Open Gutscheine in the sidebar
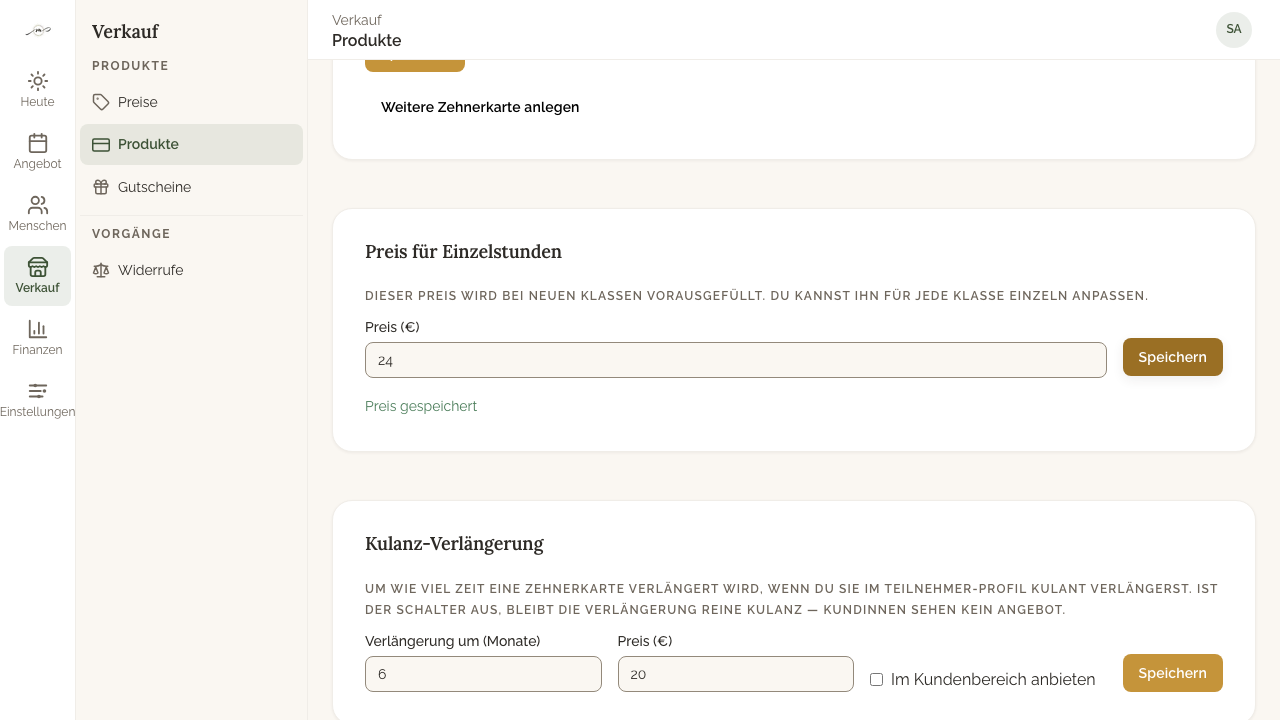Image resolution: width=1280 pixels, height=720 pixels. 191,187
